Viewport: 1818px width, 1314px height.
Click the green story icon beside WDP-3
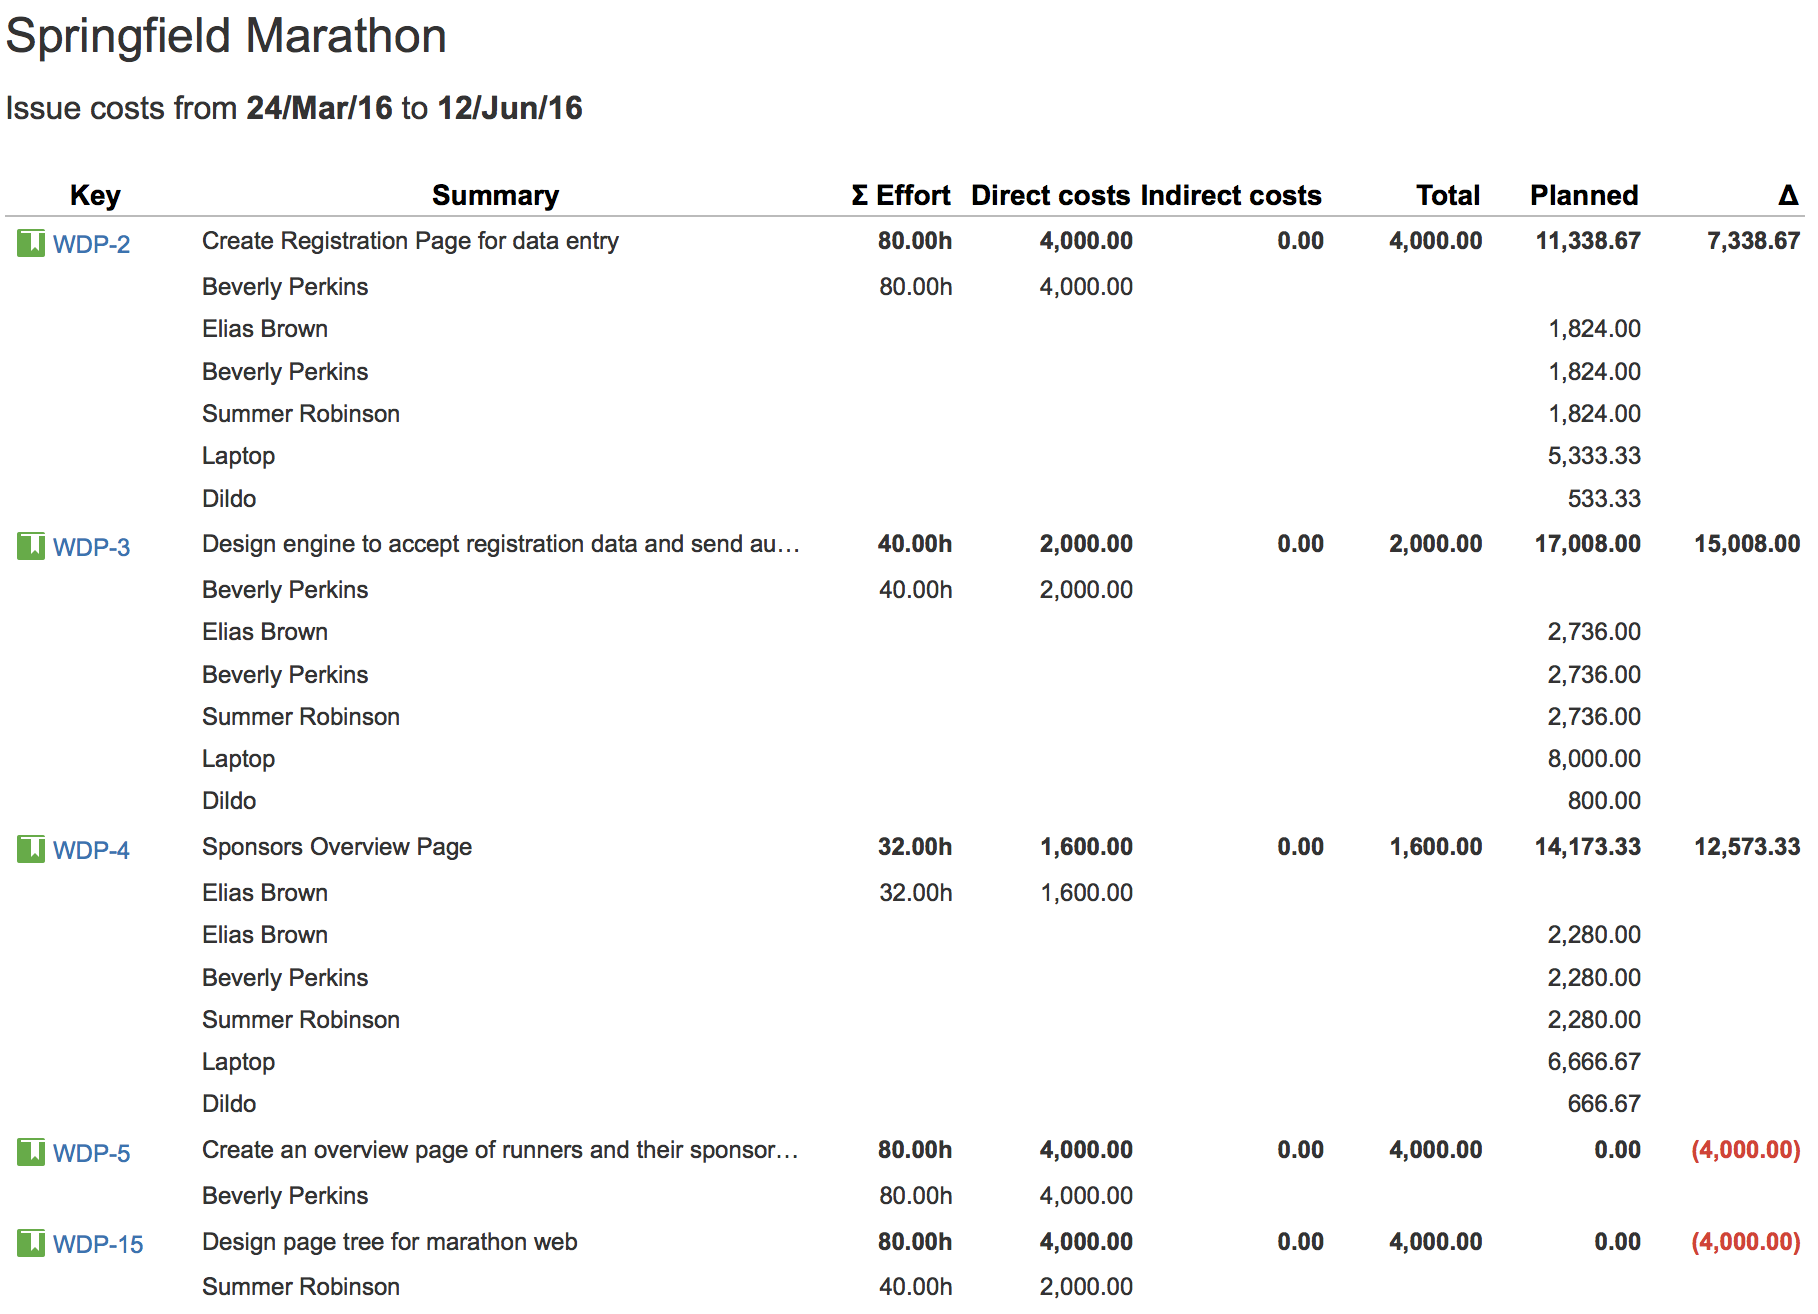(31, 546)
